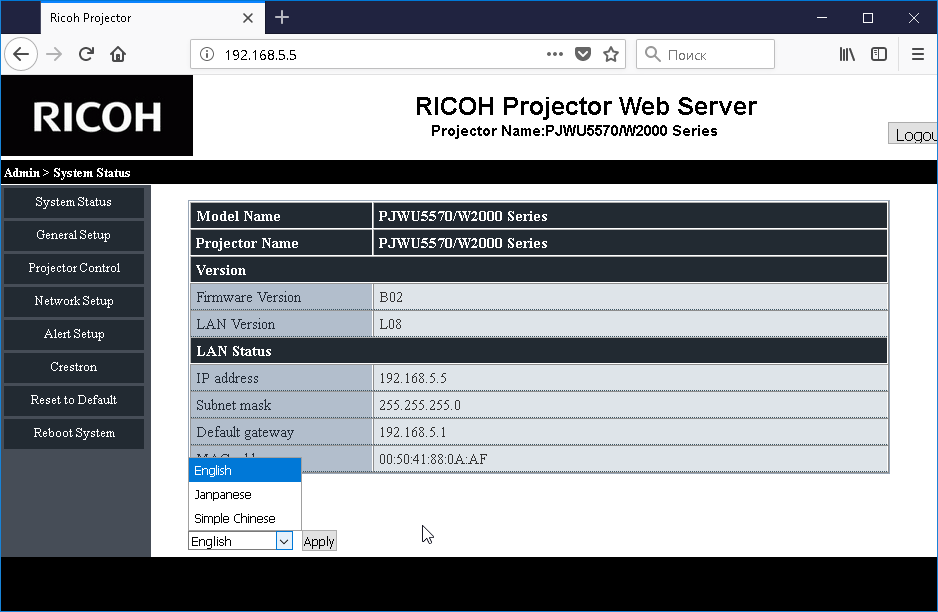
Task: Click the default gateway 192.168.5.1
Action: click(x=413, y=432)
